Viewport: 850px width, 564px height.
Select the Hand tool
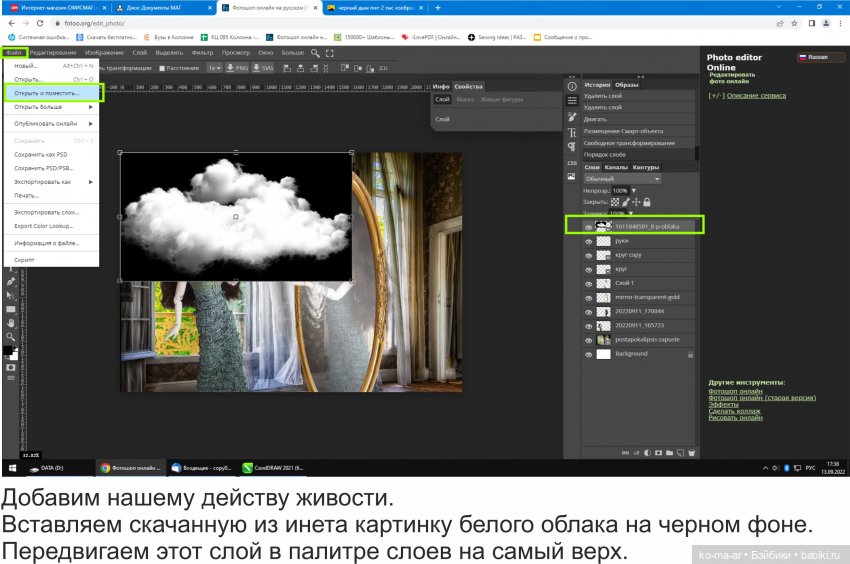[11, 323]
